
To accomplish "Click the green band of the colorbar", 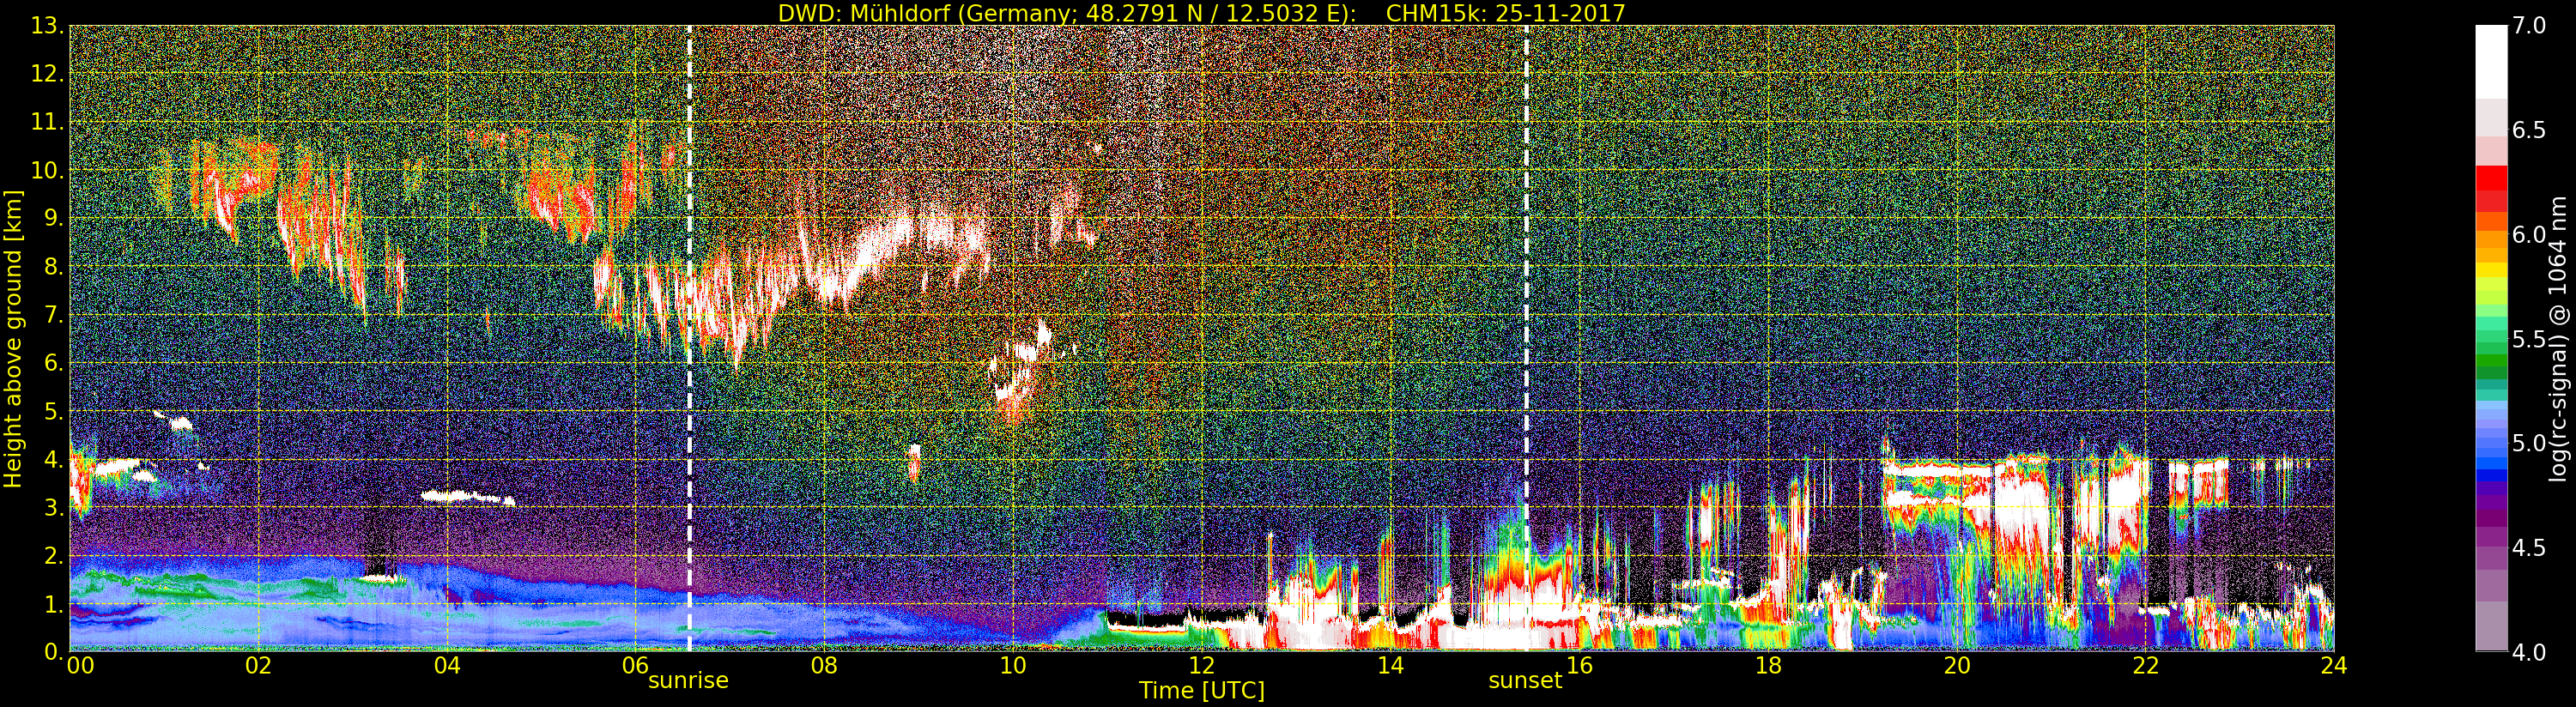I will coord(2491,360).
